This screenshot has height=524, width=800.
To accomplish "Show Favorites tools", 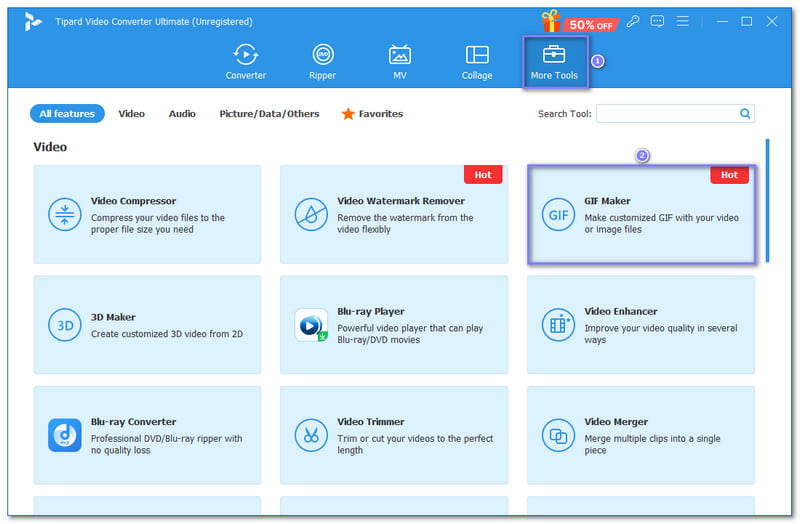I will tap(372, 114).
